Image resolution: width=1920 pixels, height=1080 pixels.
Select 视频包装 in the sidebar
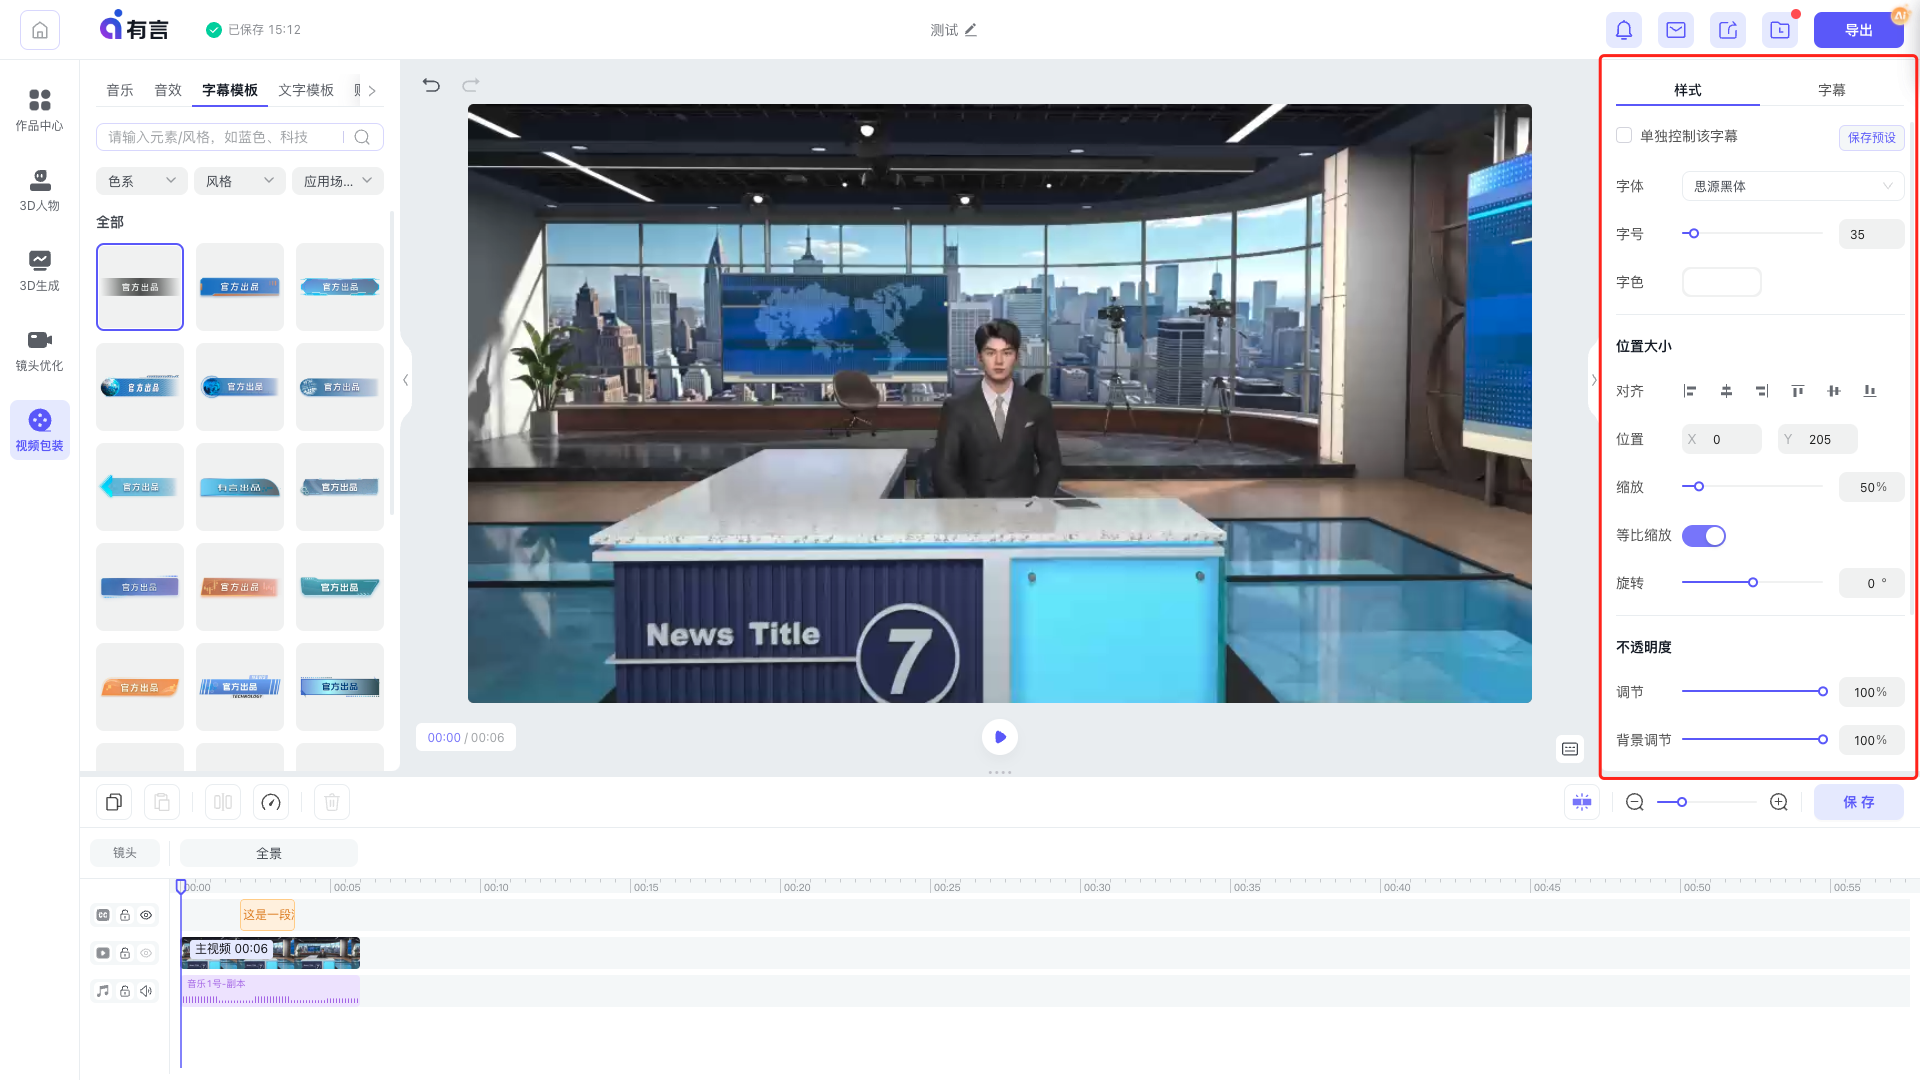(x=40, y=430)
